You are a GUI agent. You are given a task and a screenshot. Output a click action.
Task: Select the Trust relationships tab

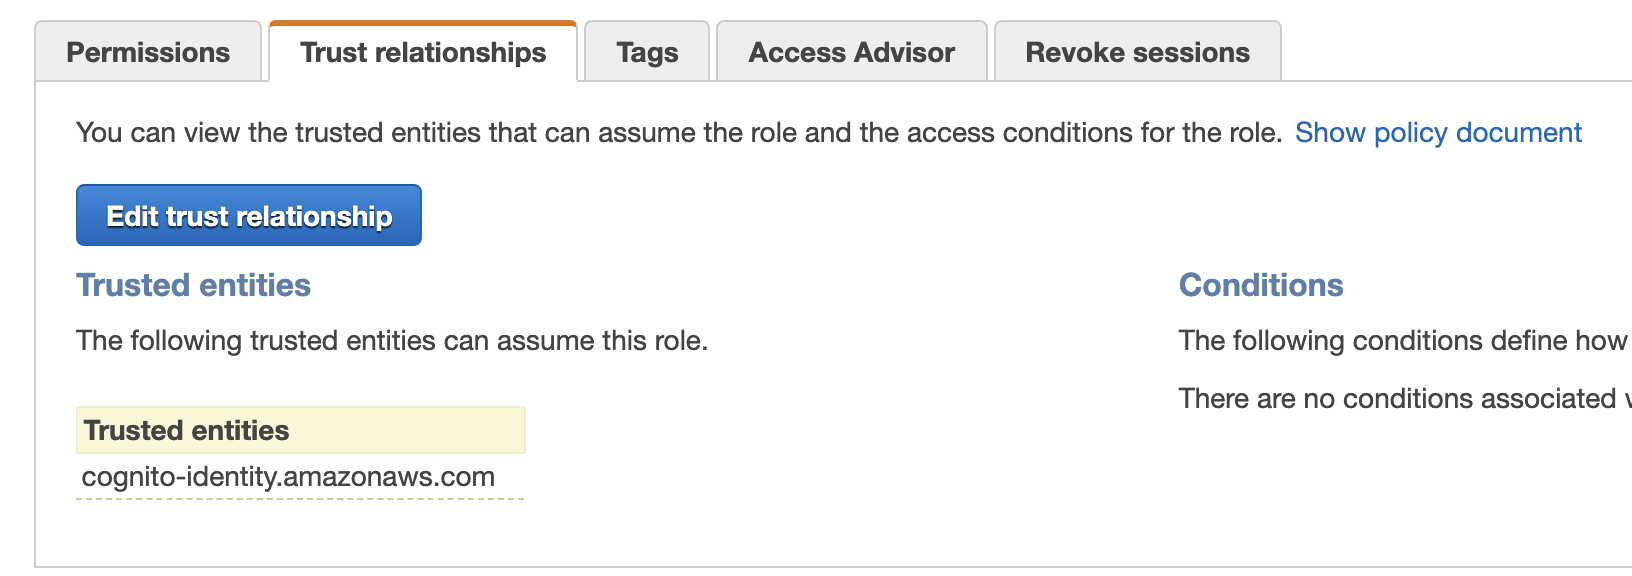(423, 52)
